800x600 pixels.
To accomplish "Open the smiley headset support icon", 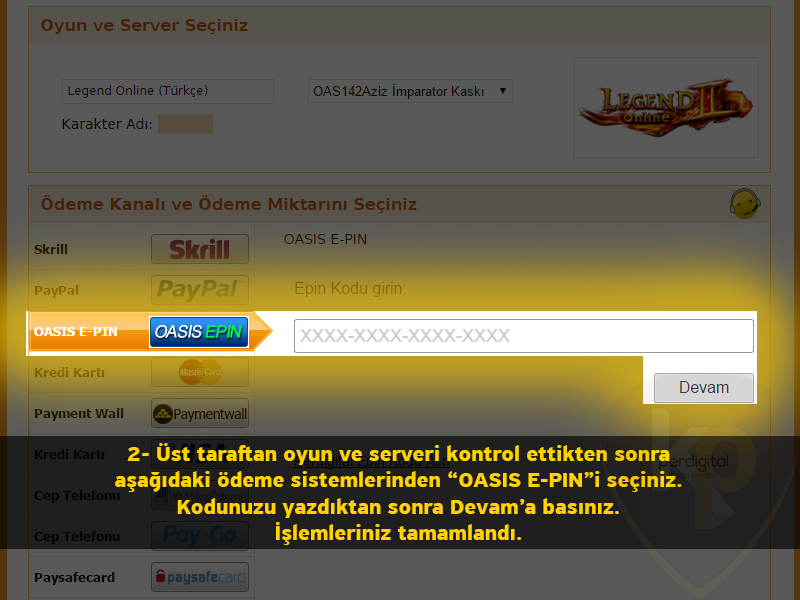I will pyautogui.click(x=745, y=204).
